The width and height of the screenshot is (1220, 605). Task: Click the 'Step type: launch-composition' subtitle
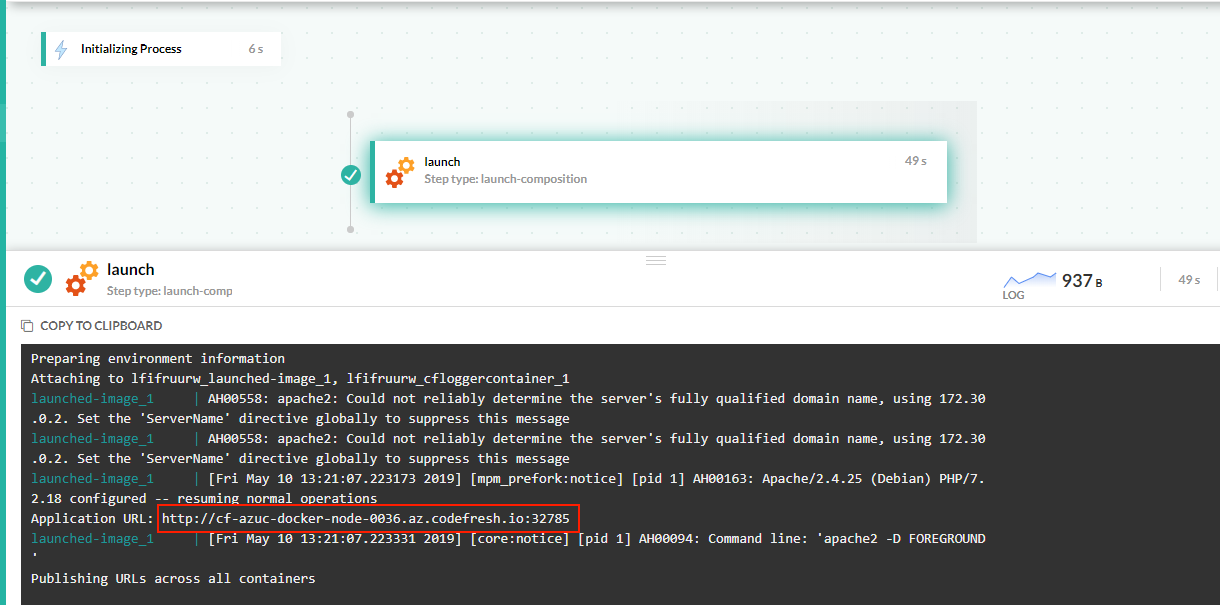(x=505, y=179)
